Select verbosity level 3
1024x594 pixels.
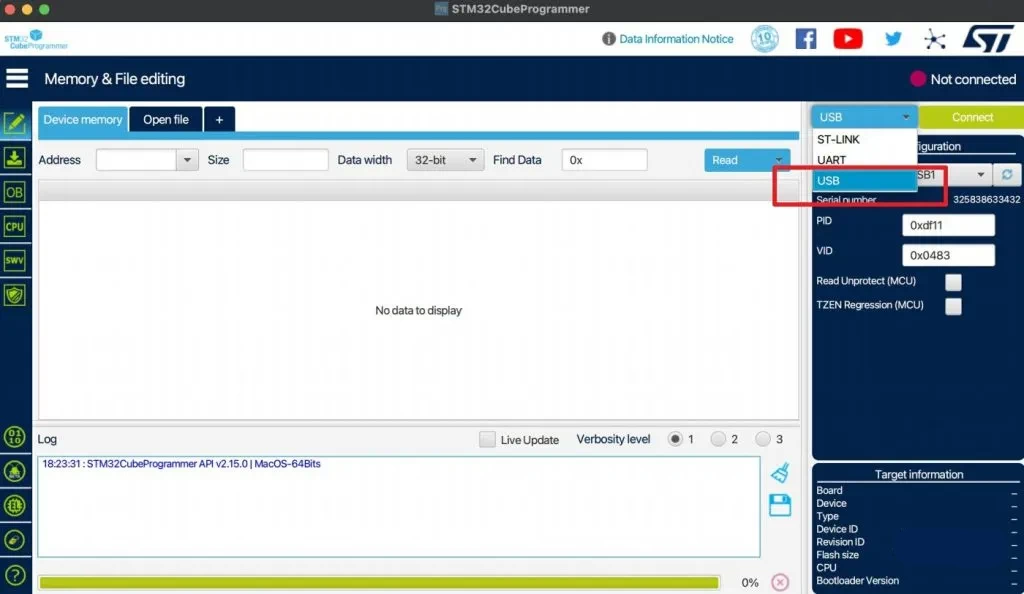763,439
